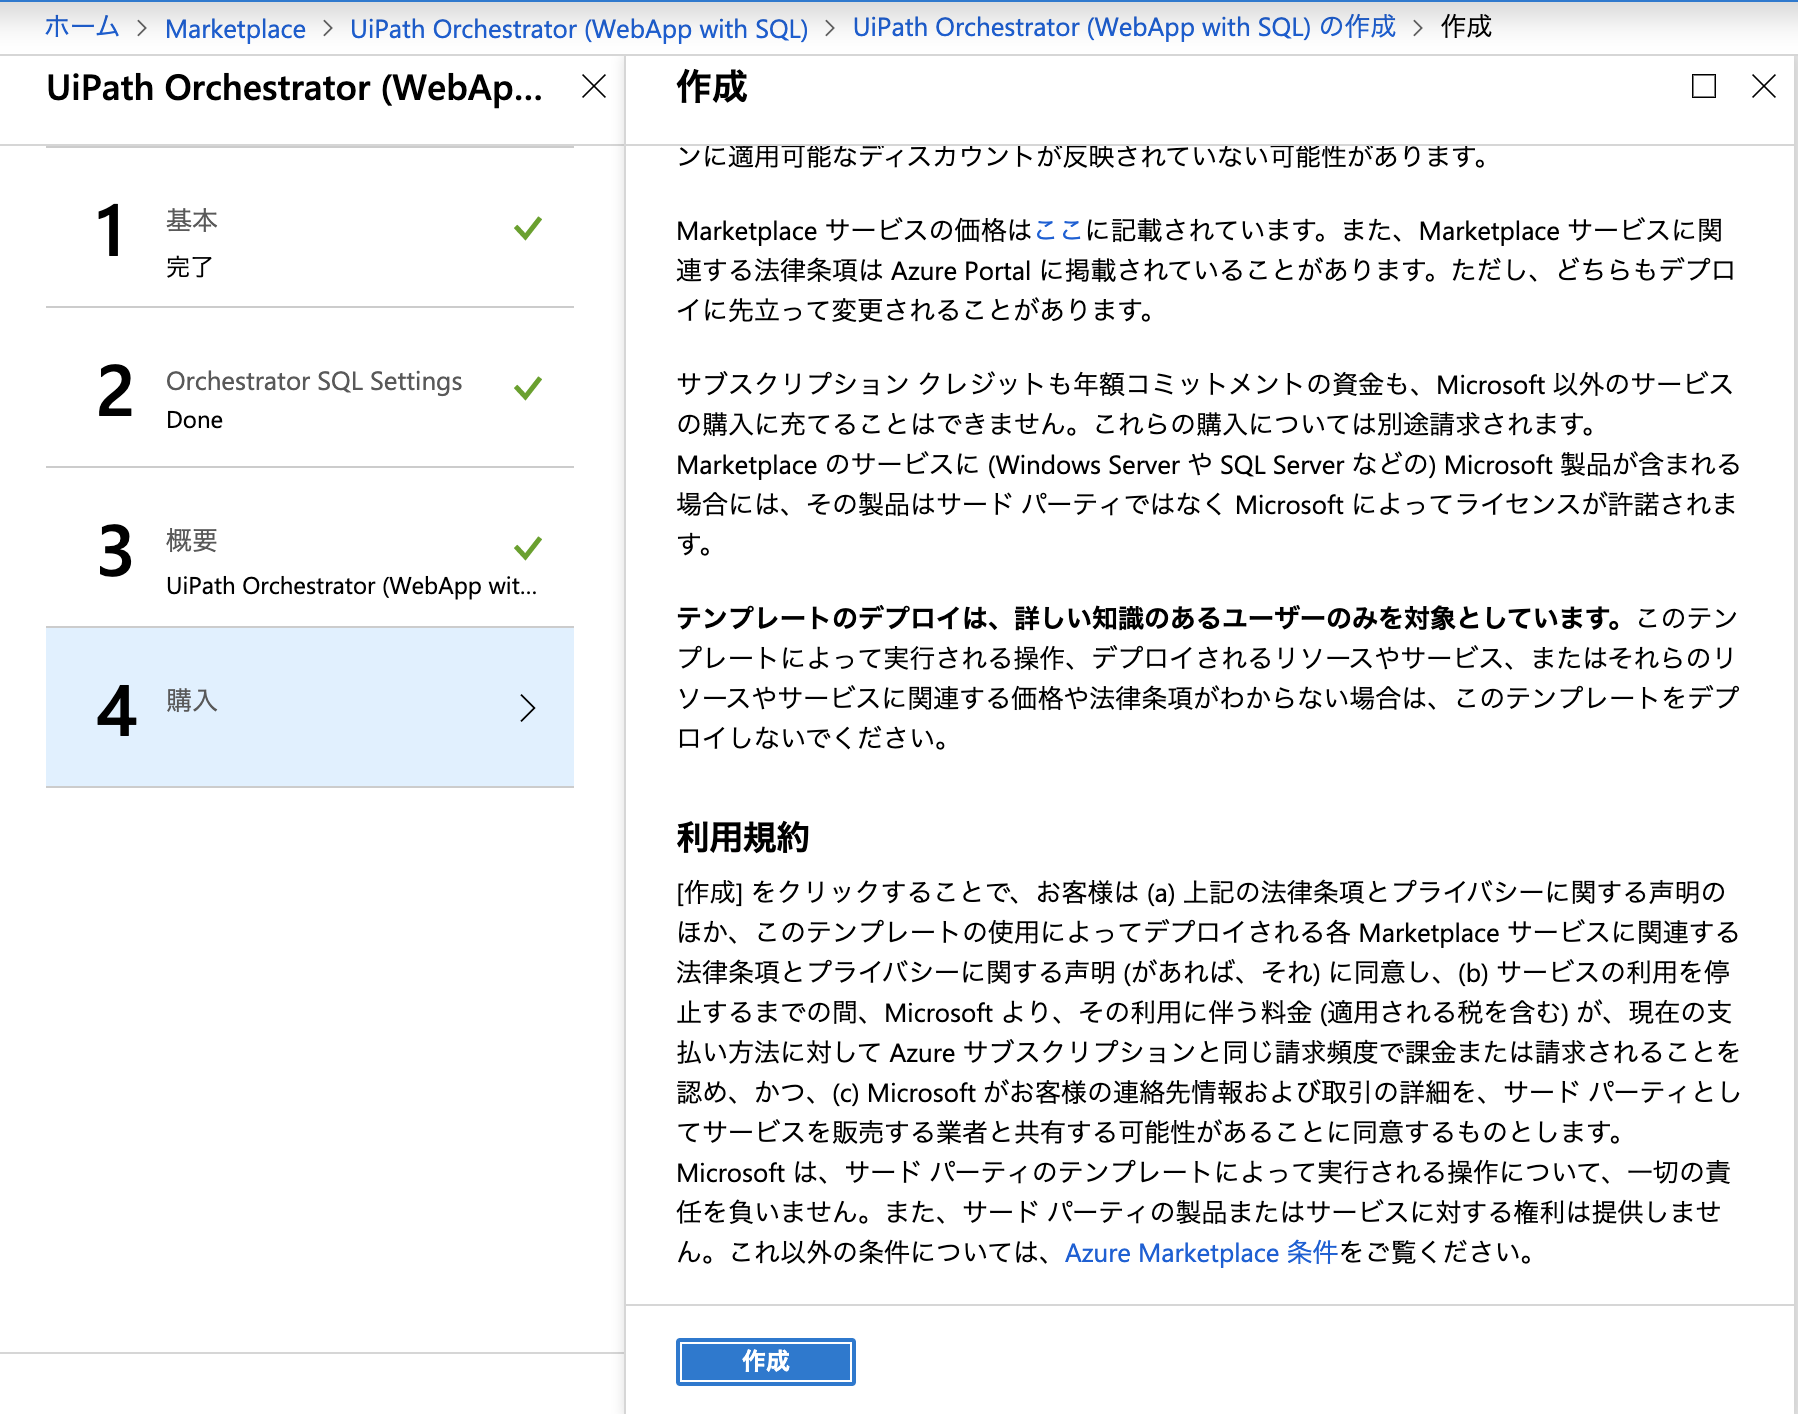Click the SQL Settings step checkmark
1798x1414 pixels.
(x=528, y=387)
